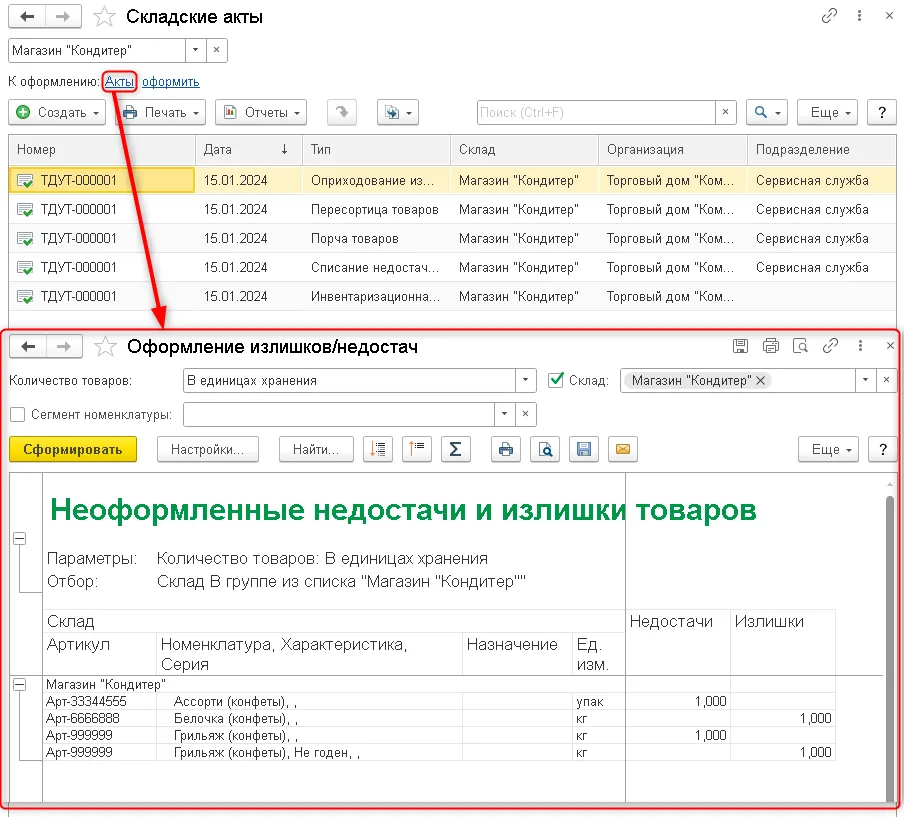
Task: Go forward in Складские акты window
Action: tap(63, 16)
